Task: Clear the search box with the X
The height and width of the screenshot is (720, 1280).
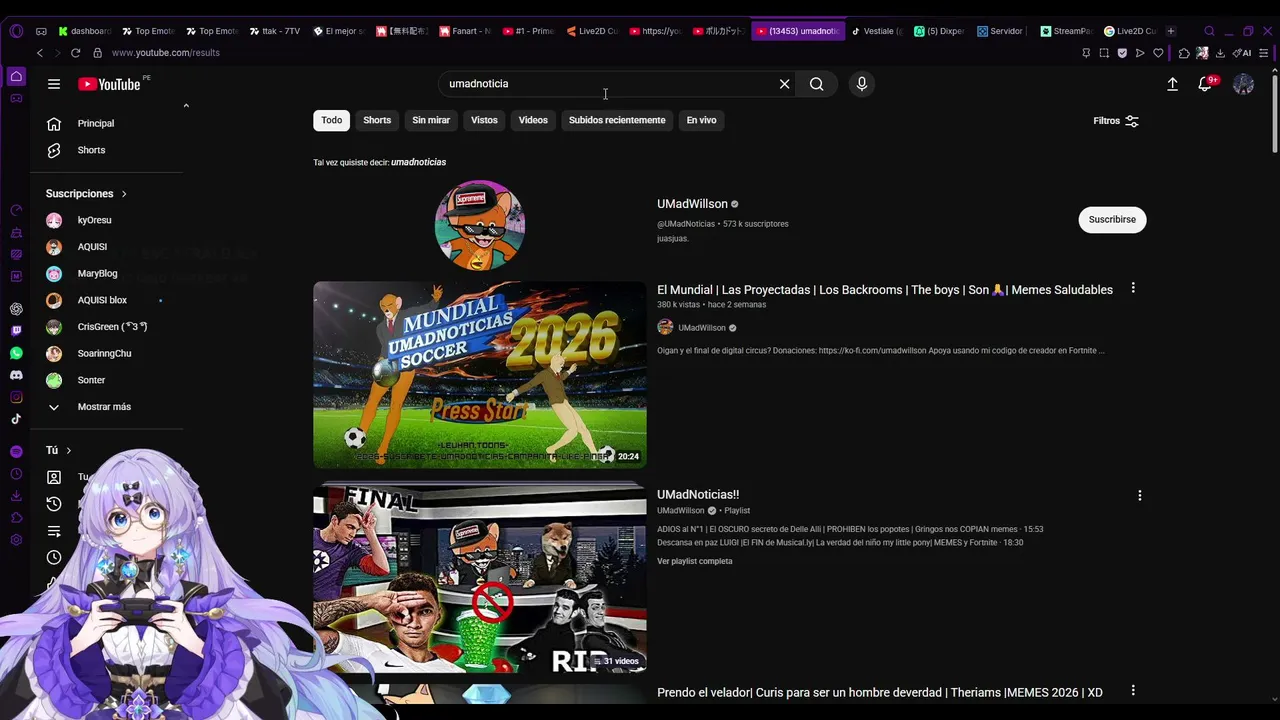Action: click(785, 84)
